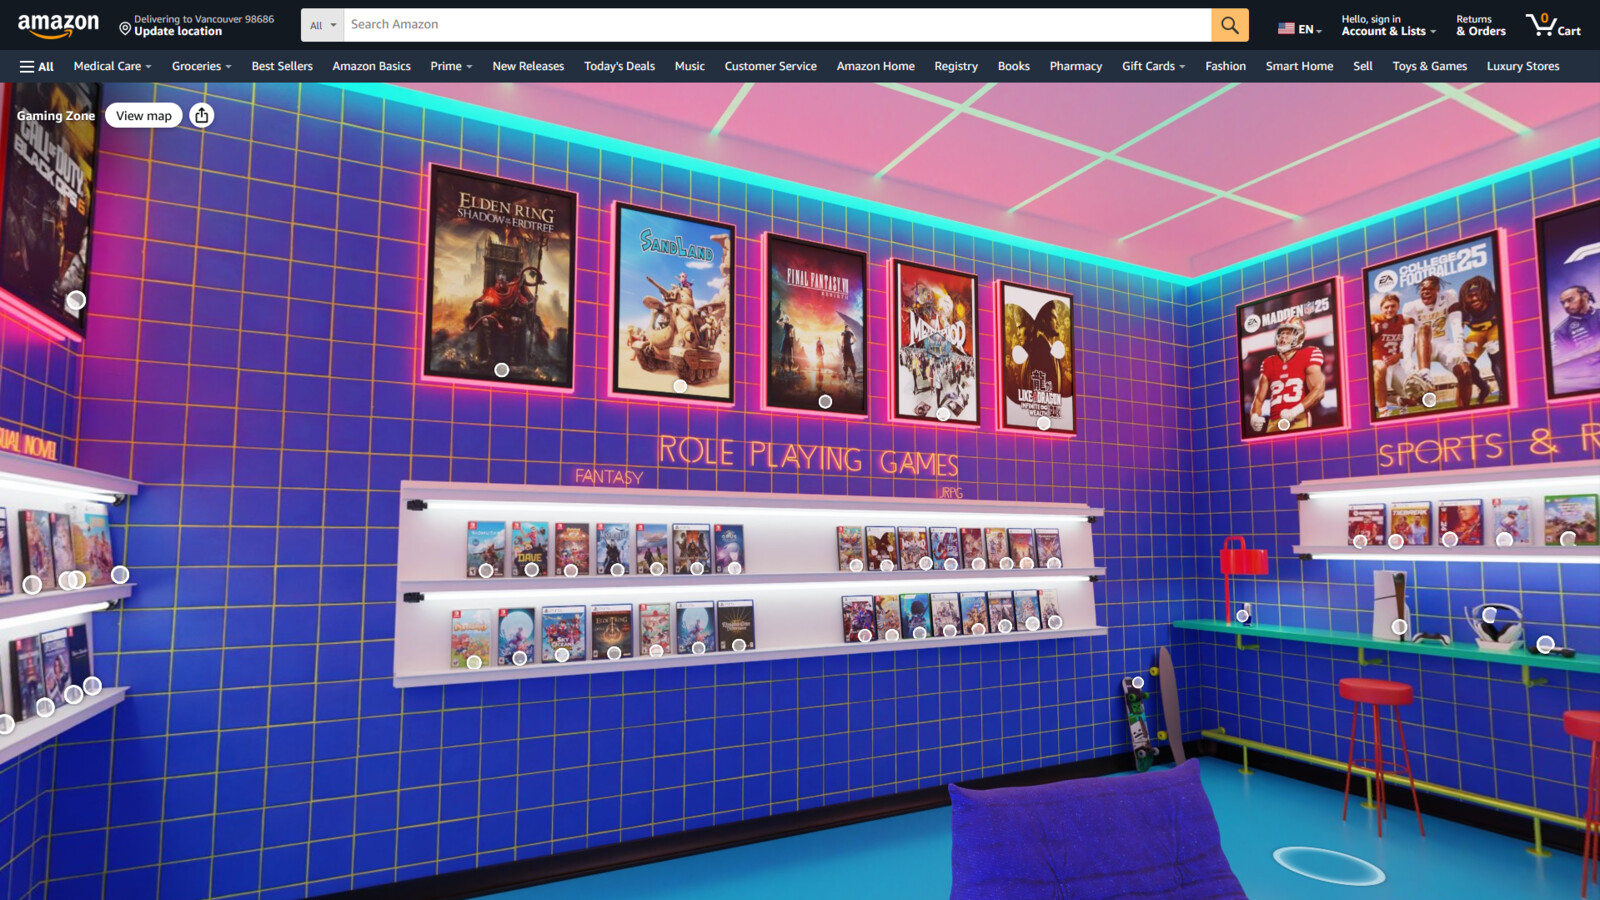Click the share icon beside View map
1600x900 pixels.
tap(202, 115)
